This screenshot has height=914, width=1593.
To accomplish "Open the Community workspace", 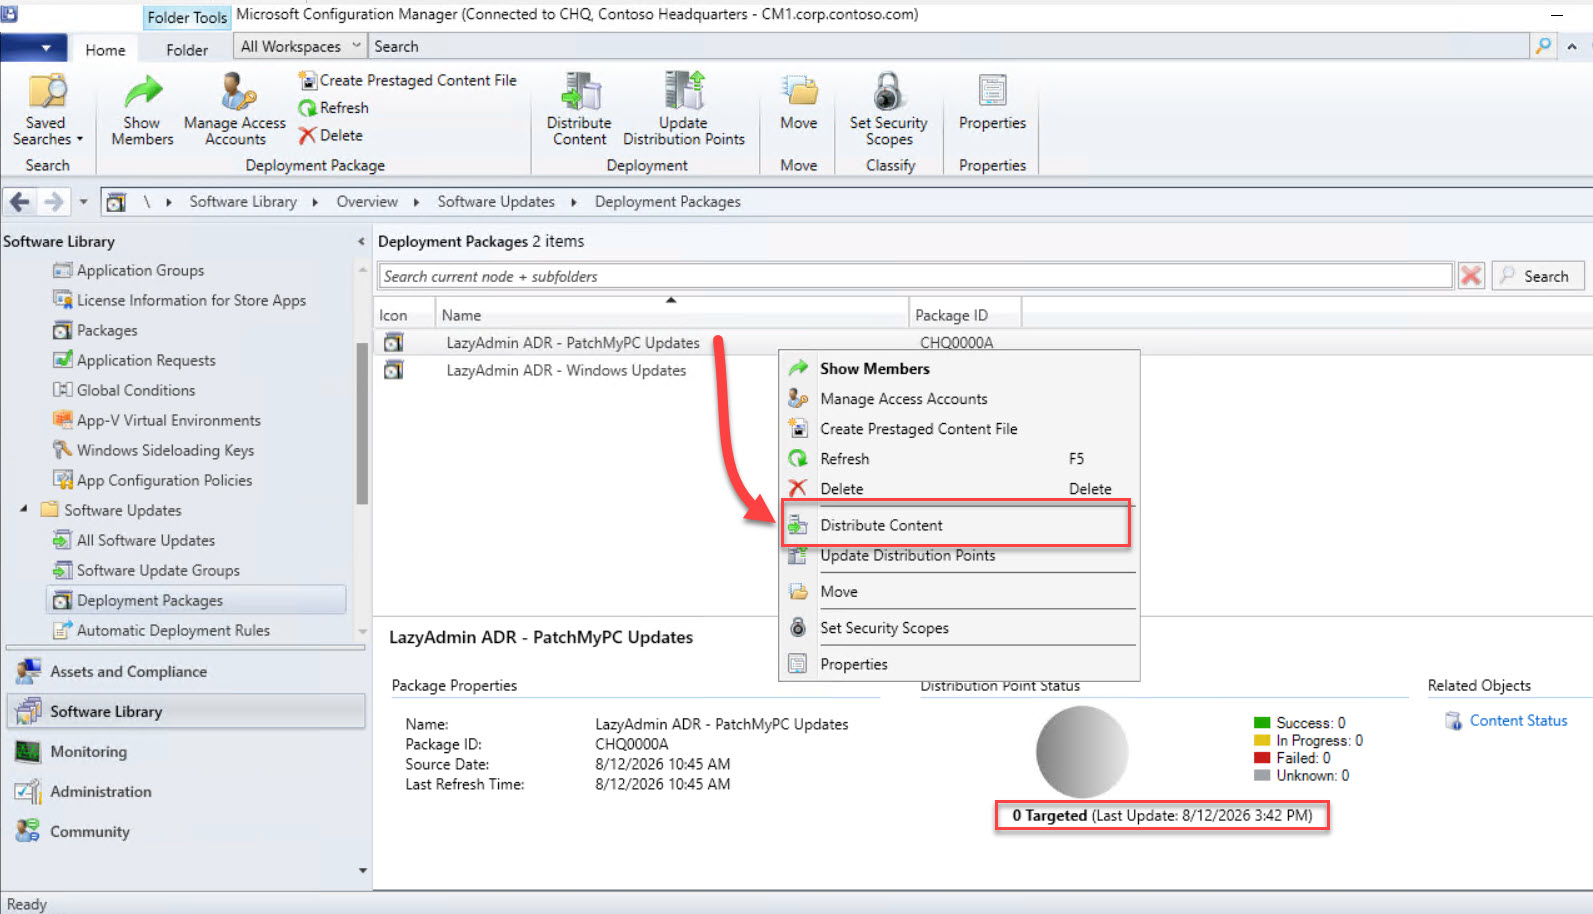I will click(x=186, y=832).
